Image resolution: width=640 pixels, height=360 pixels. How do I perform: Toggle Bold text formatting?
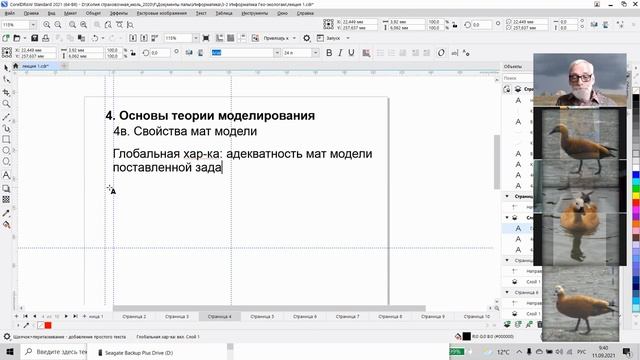(329, 53)
